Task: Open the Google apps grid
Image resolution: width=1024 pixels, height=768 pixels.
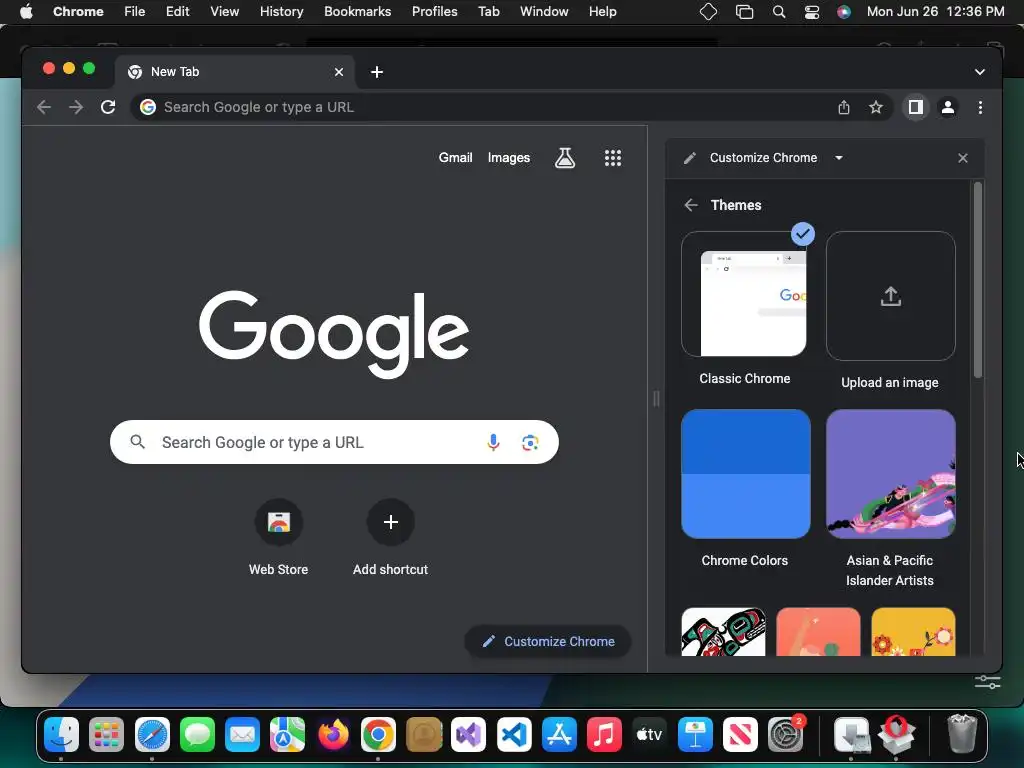Action: coord(613,158)
